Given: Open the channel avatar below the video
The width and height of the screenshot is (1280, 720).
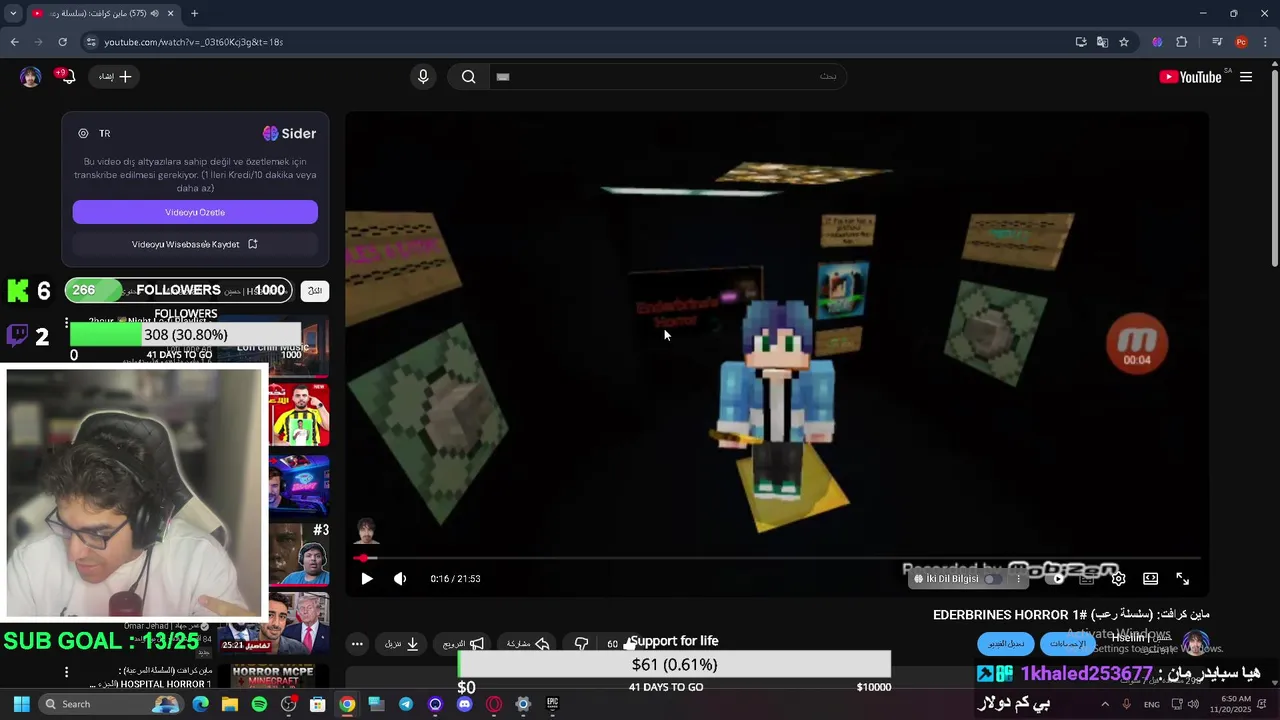Looking at the screenshot, I should 1196,644.
